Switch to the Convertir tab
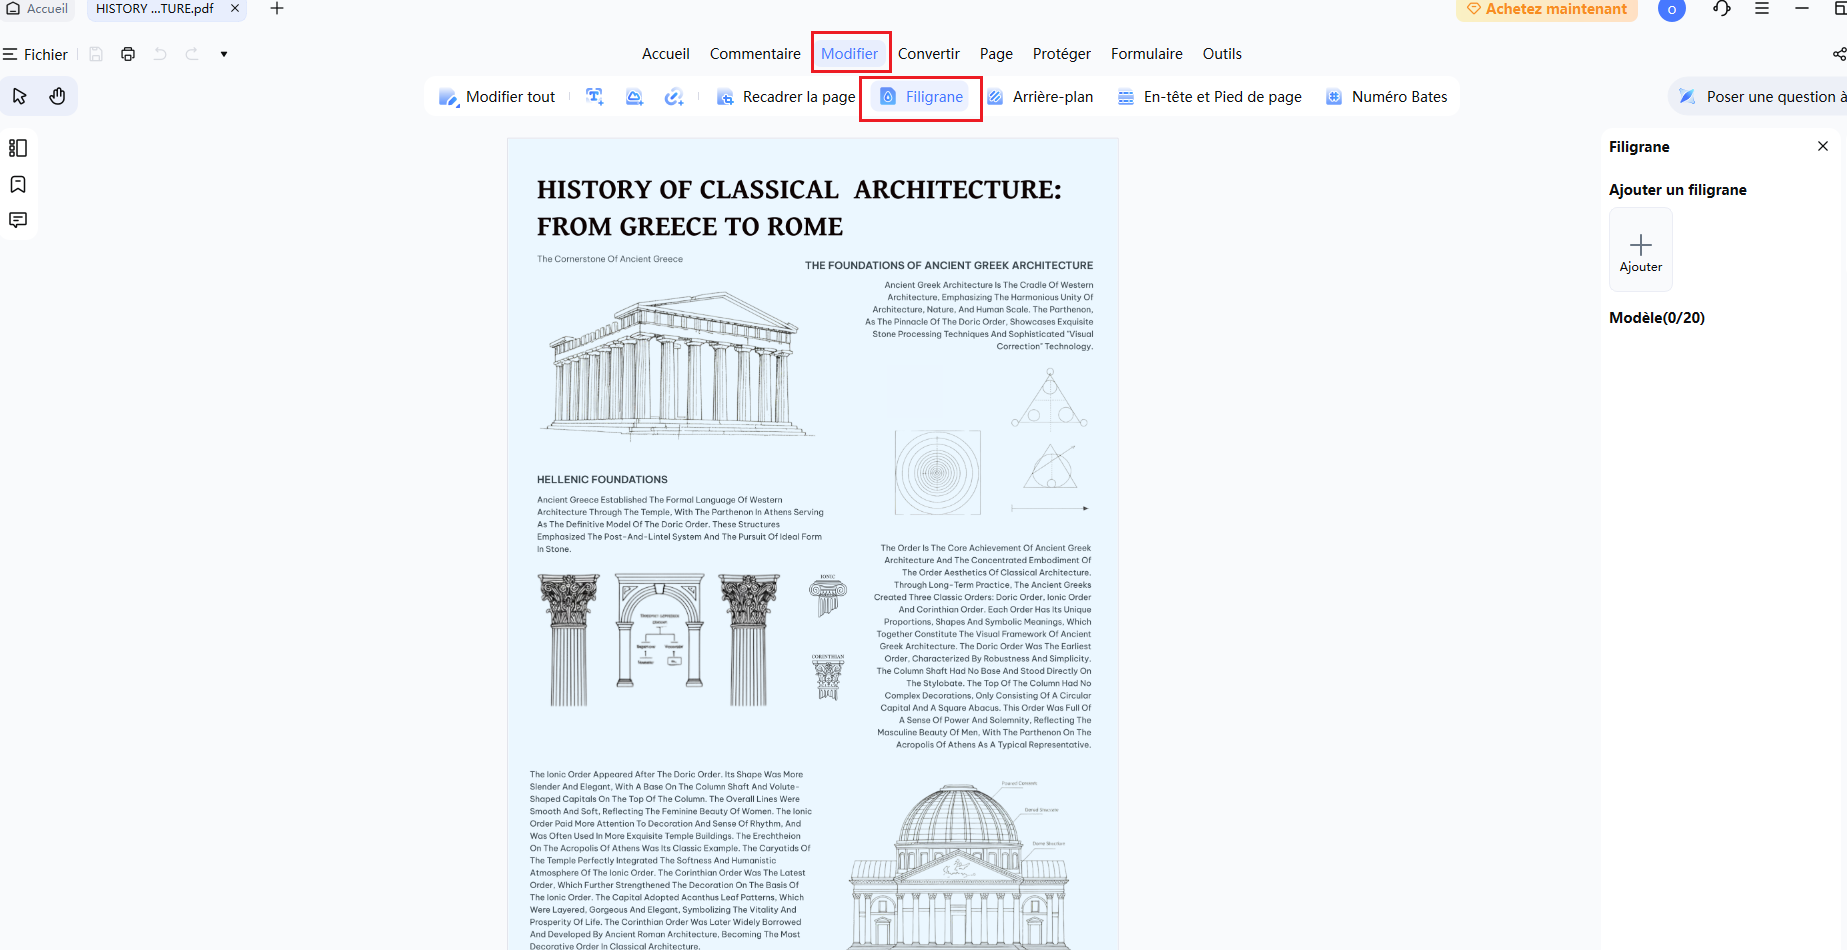 [928, 54]
